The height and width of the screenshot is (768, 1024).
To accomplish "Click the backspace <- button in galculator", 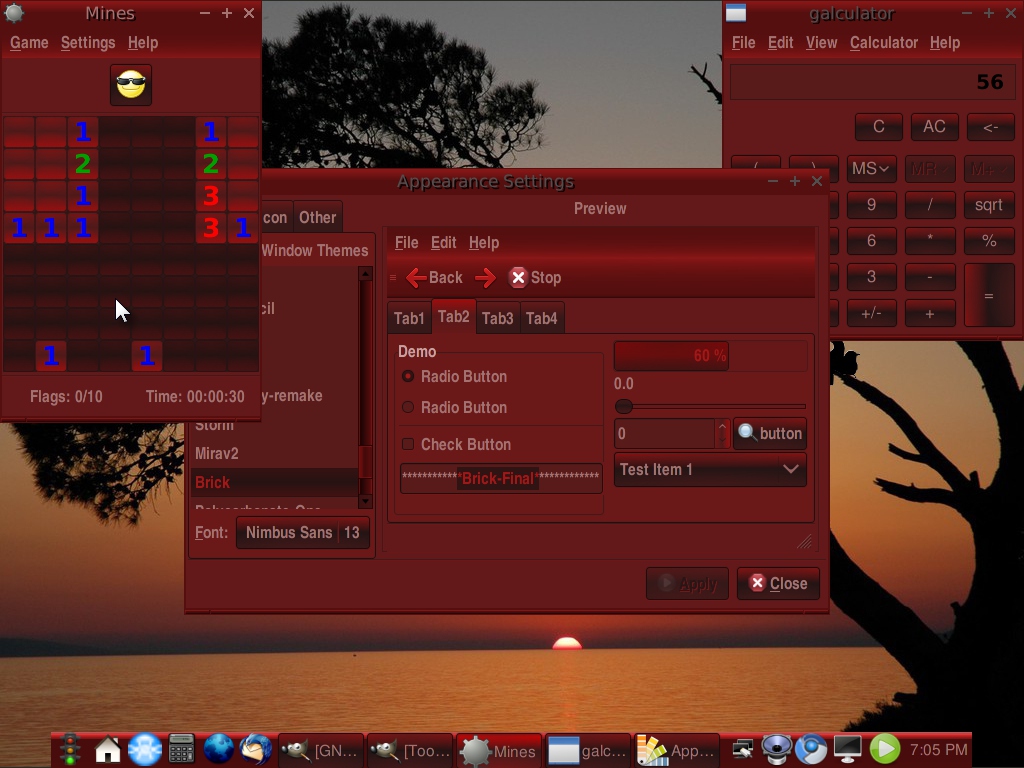I will (x=990, y=127).
